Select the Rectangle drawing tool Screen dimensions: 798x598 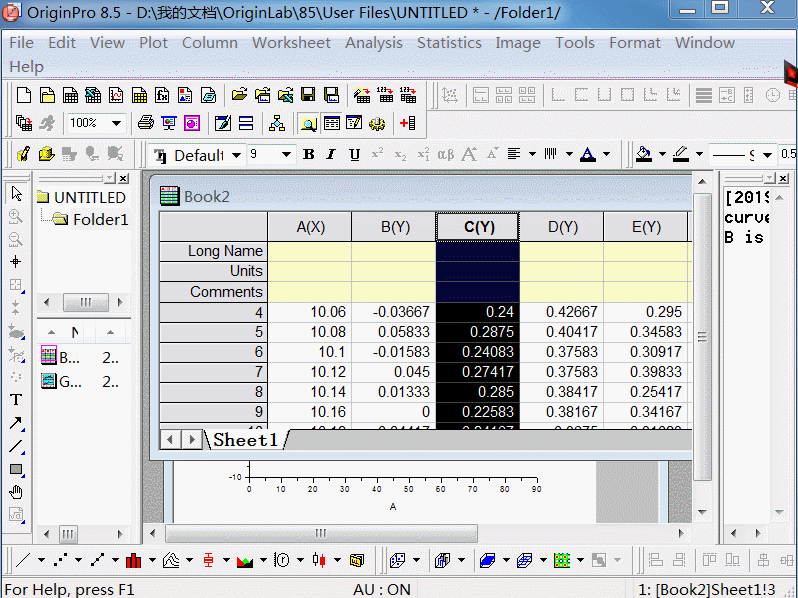pyautogui.click(x=16, y=469)
